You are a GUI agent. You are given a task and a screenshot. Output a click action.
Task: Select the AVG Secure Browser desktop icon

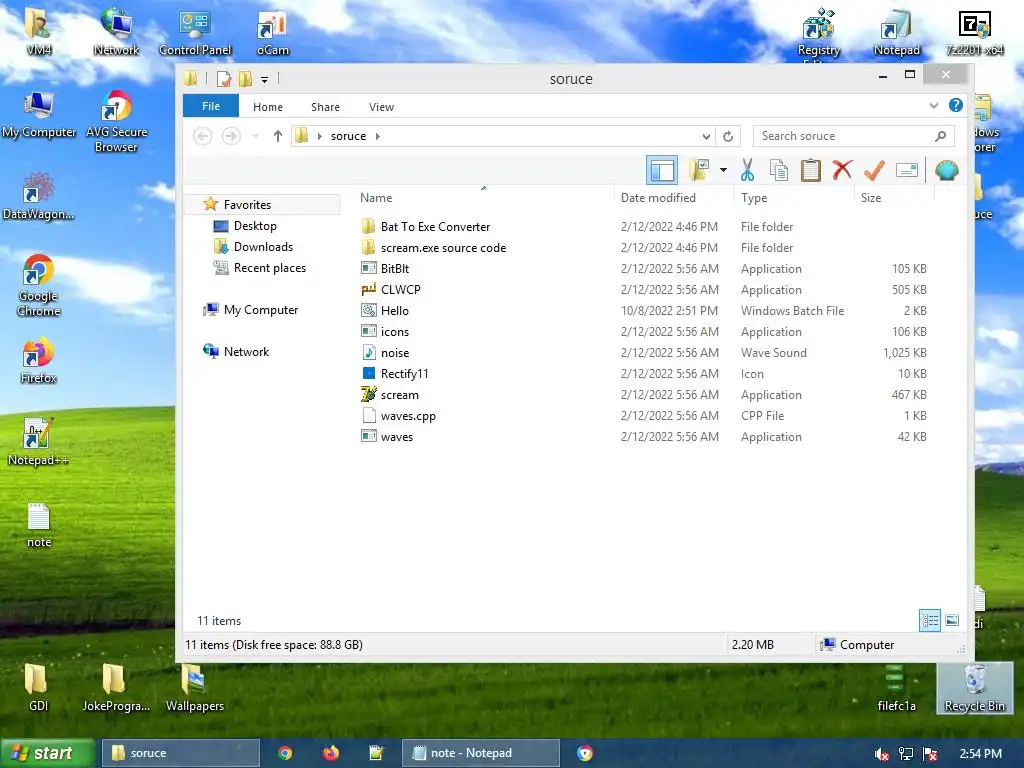[116, 121]
